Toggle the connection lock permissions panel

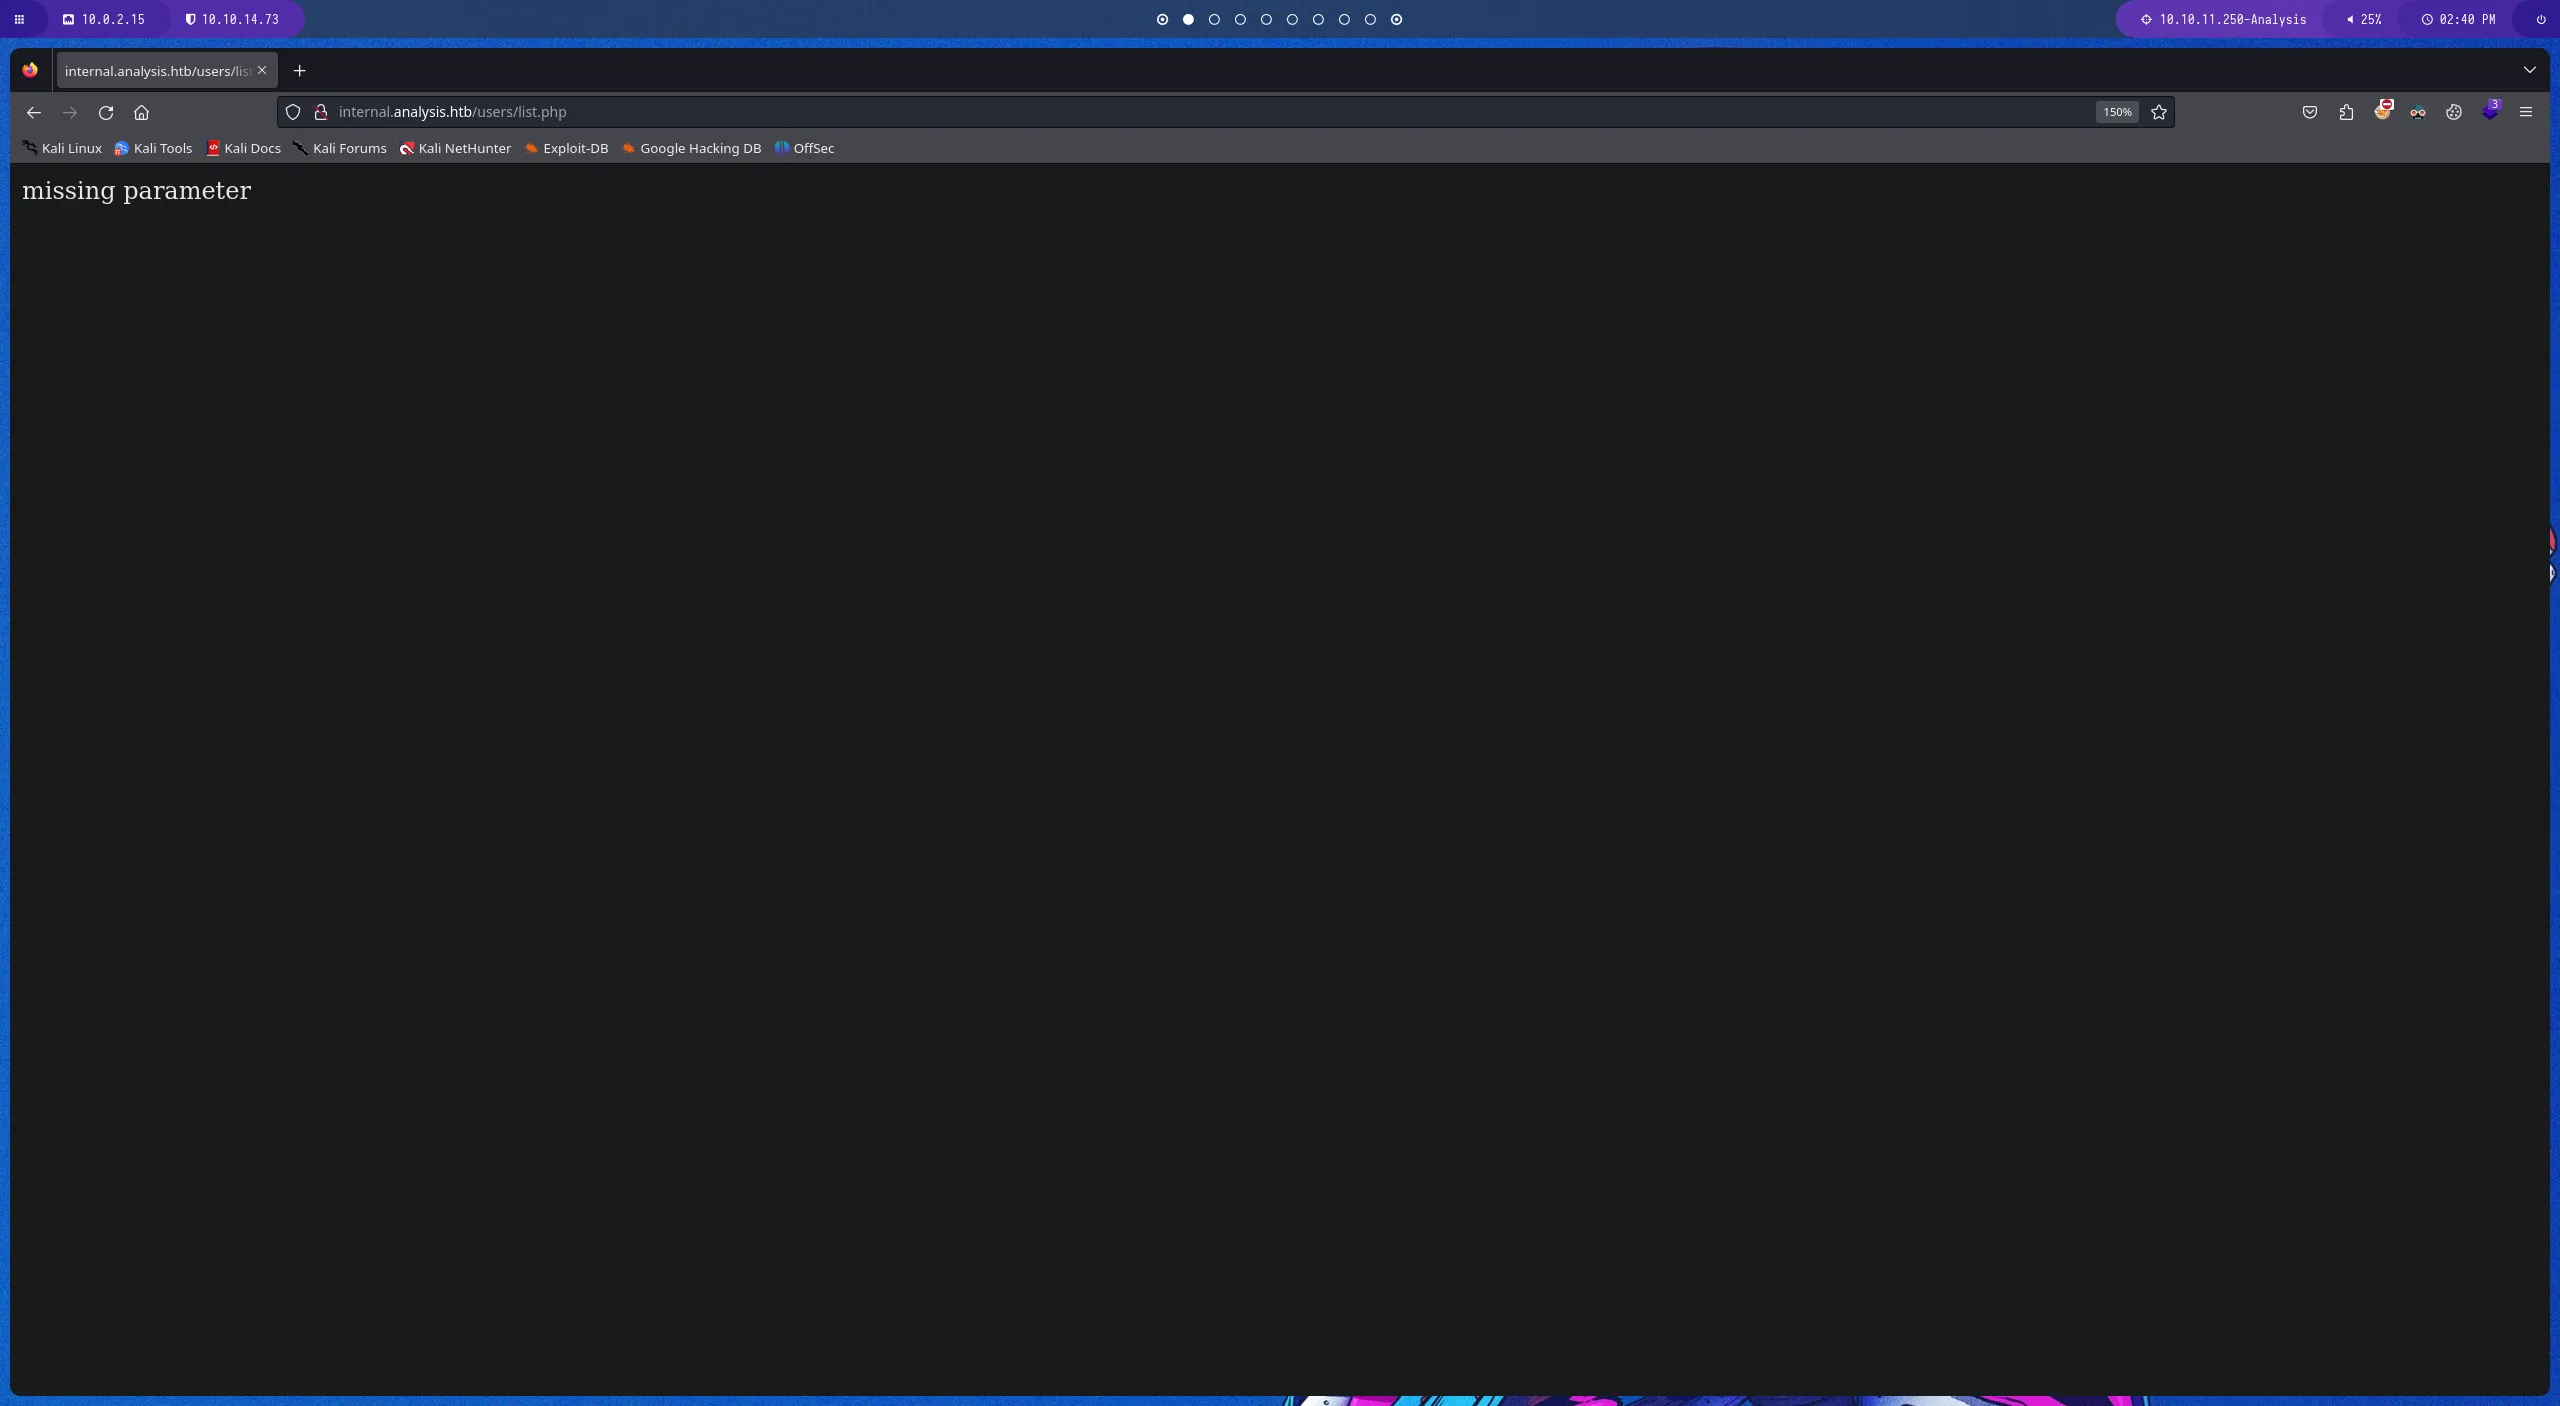click(321, 112)
